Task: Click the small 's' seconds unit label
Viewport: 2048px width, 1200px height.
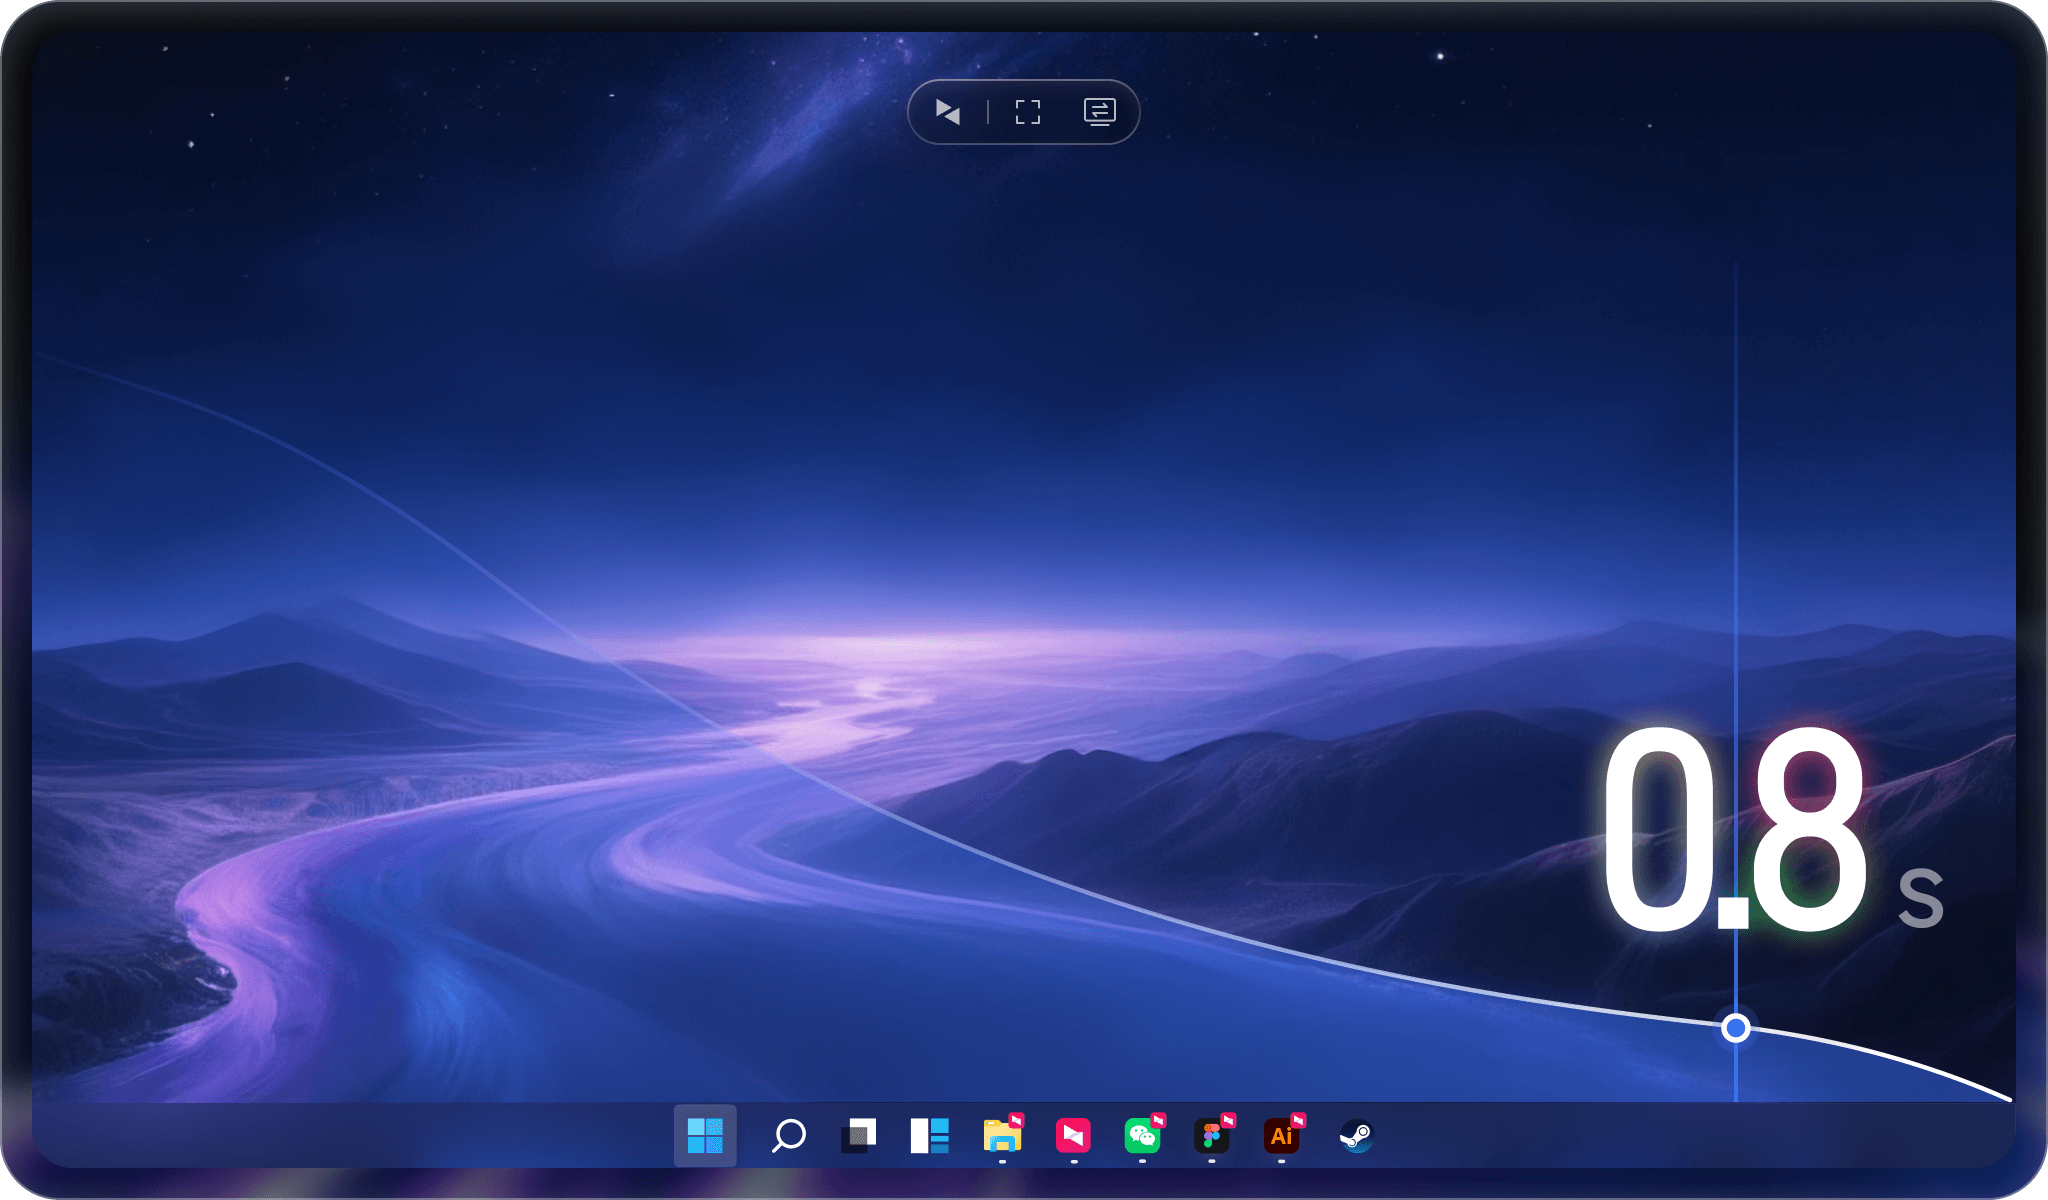Action: 1920,898
